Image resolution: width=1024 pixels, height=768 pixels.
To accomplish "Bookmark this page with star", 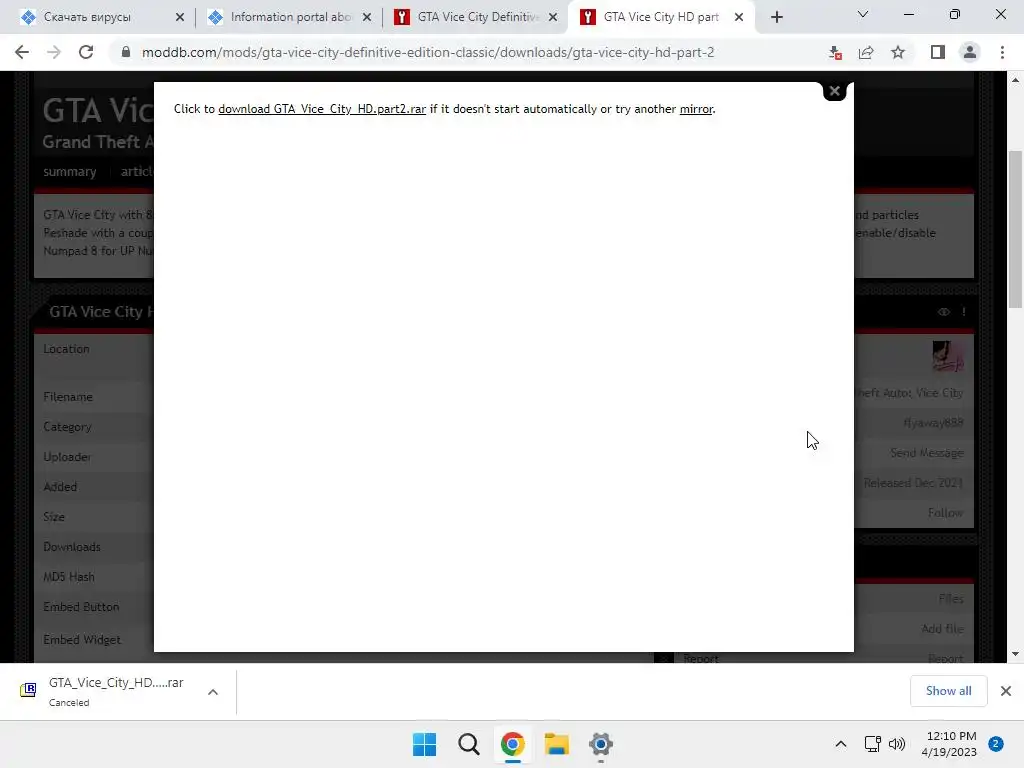I will 898,52.
